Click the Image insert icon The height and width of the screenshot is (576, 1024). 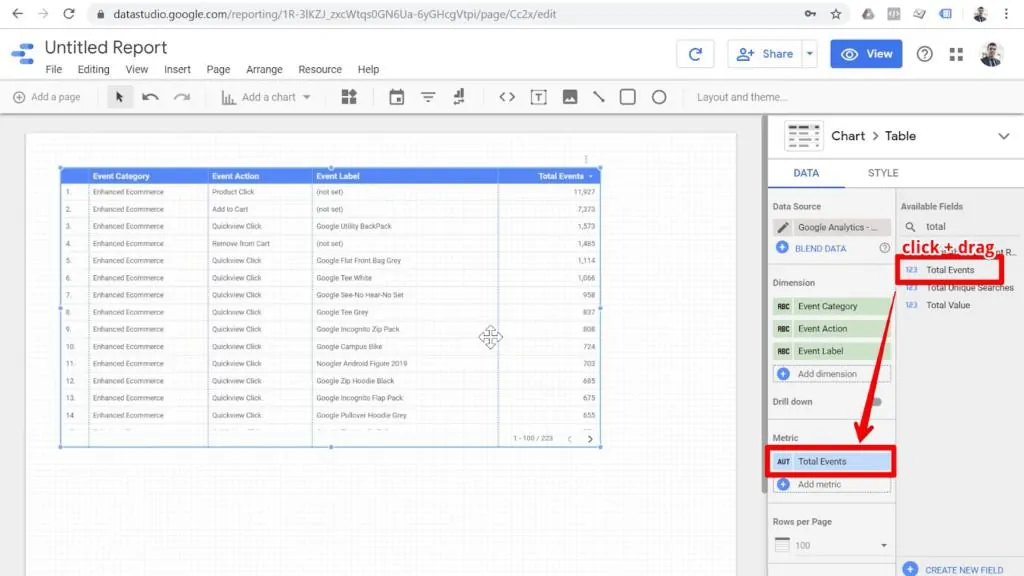pyautogui.click(x=571, y=97)
